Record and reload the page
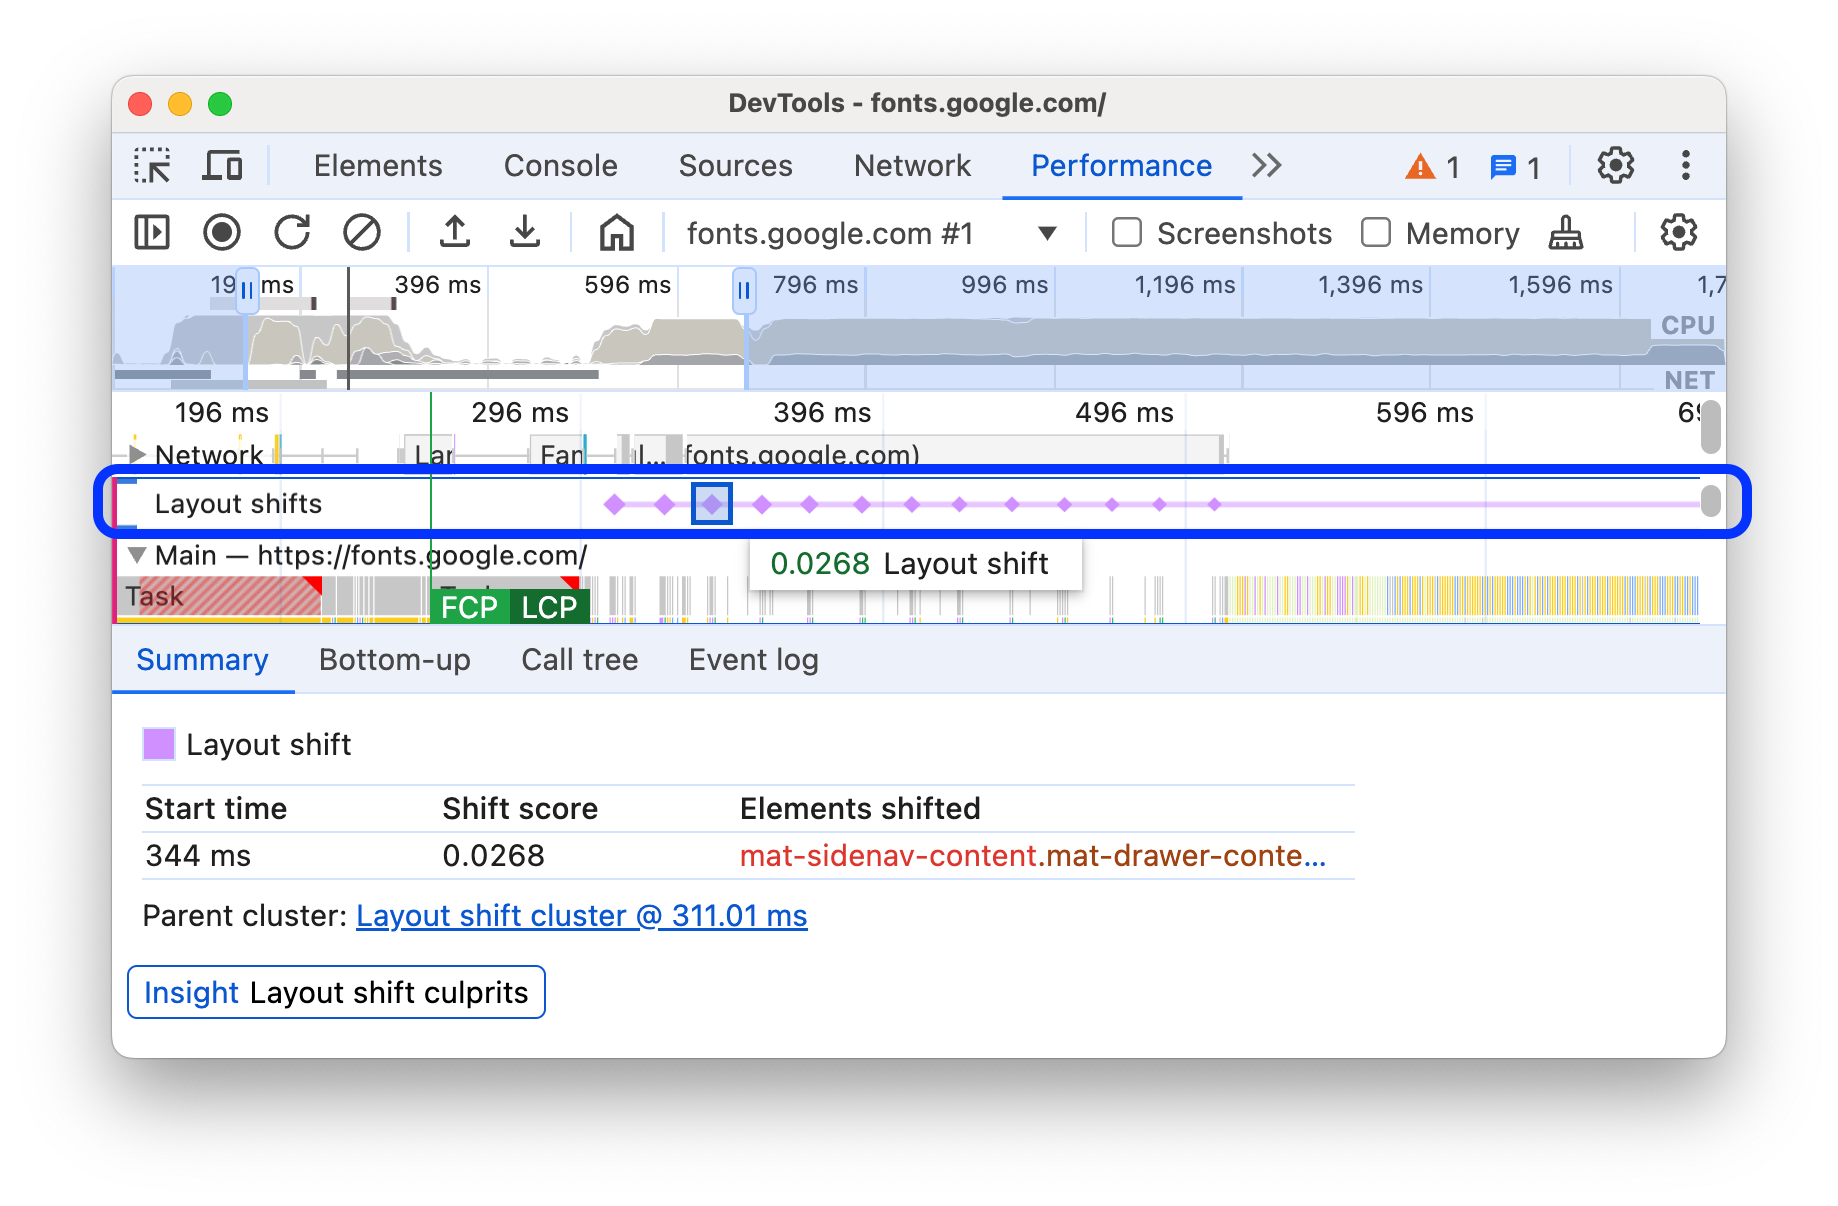Image resolution: width=1838 pixels, height=1206 pixels. pos(292,233)
